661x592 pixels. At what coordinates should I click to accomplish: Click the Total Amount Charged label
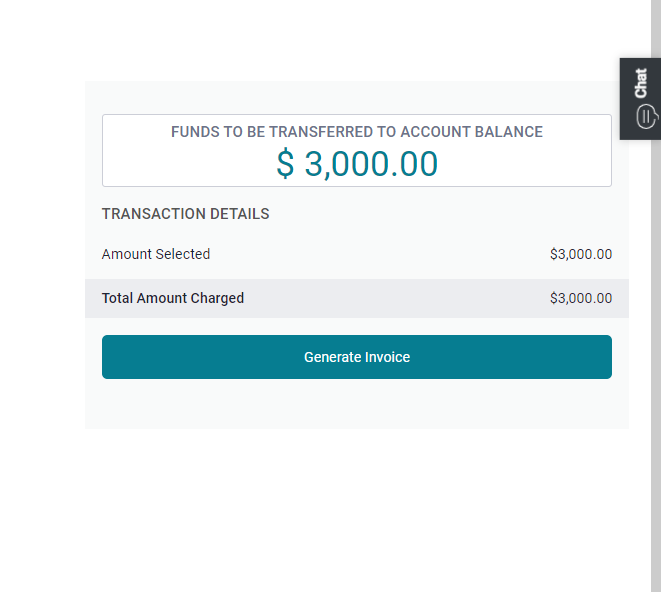[x=173, y=298]
